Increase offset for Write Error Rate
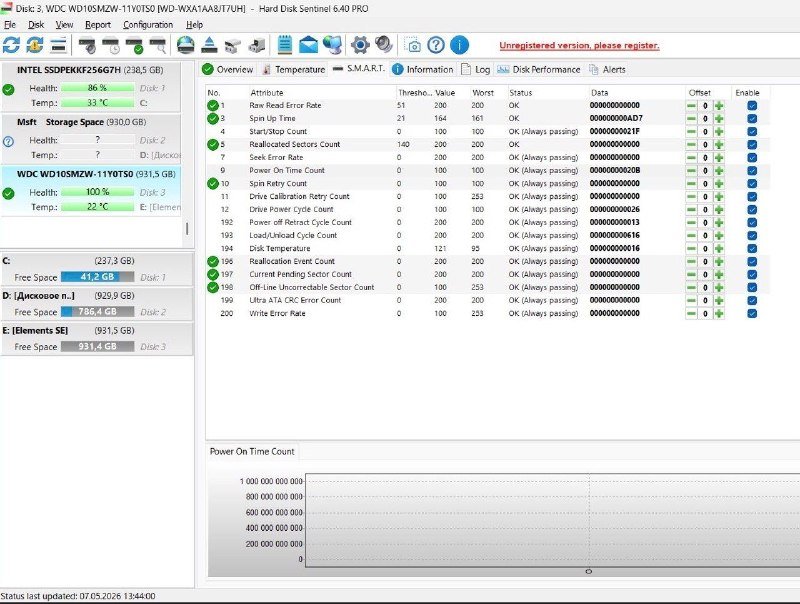 point(719,313)
